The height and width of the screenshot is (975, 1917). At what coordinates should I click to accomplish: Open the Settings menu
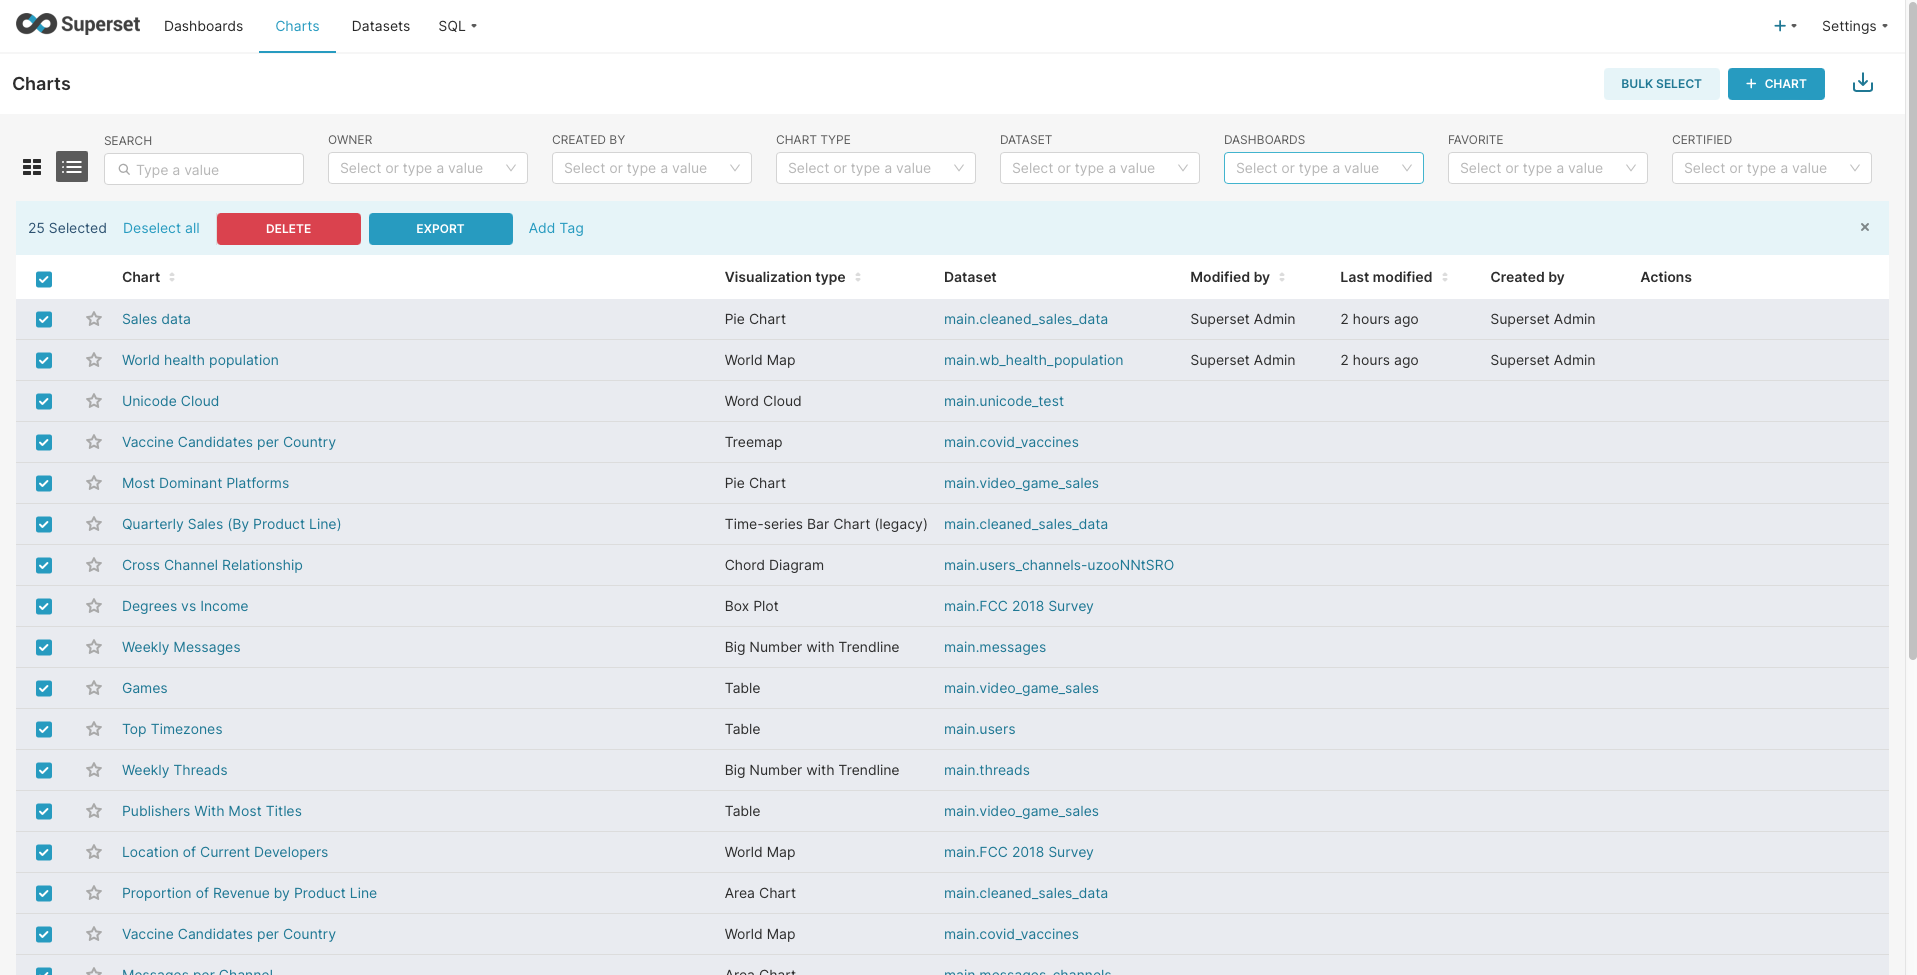(1853, 26)
